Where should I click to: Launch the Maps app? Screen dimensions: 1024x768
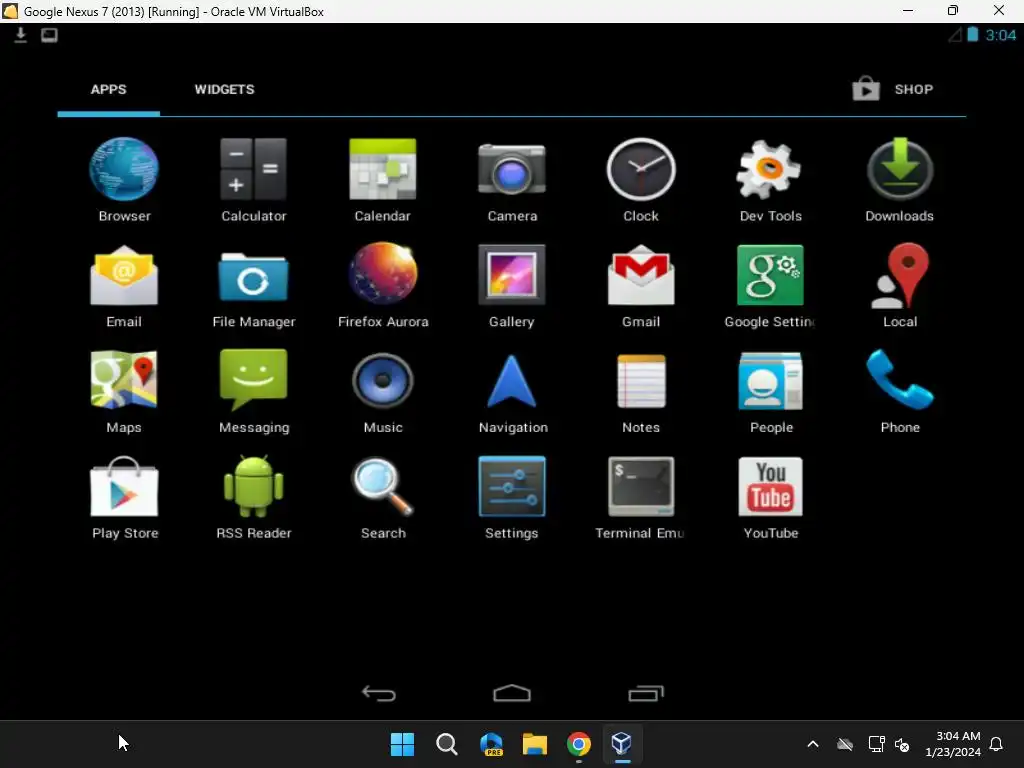coord(124,392)
